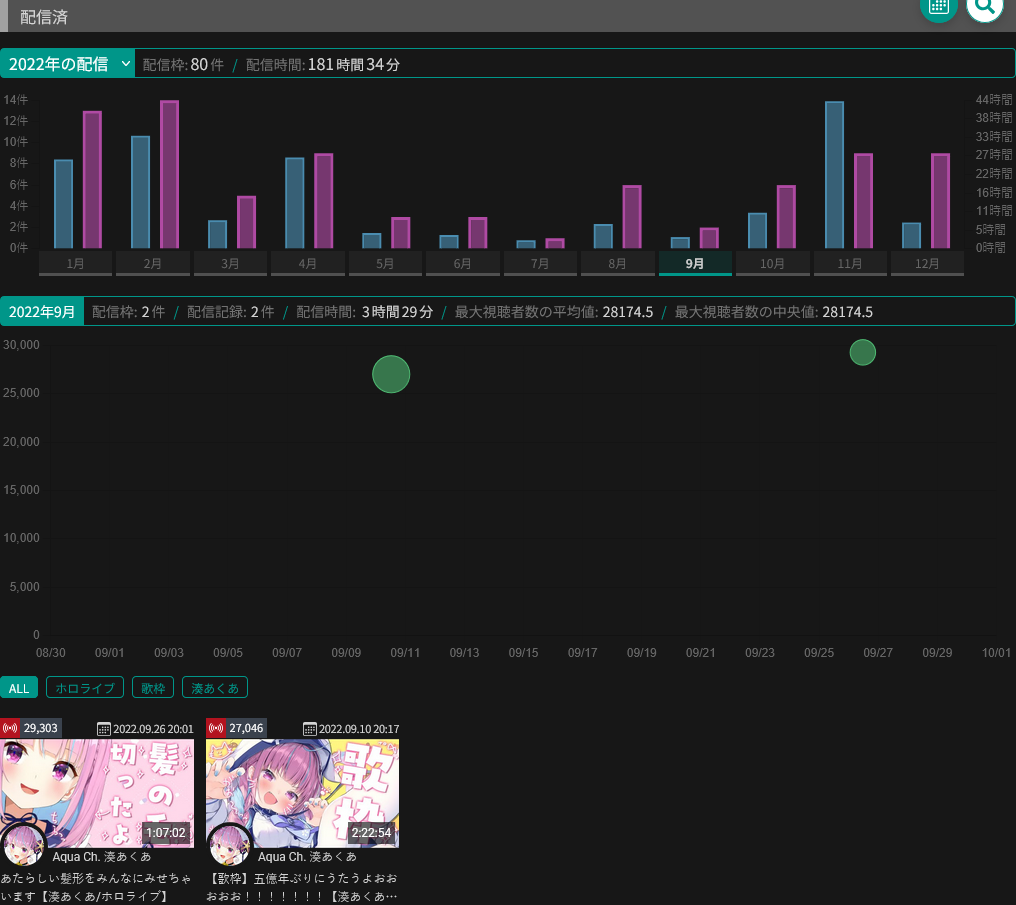Select the 3月 month tab

point(230,264)
